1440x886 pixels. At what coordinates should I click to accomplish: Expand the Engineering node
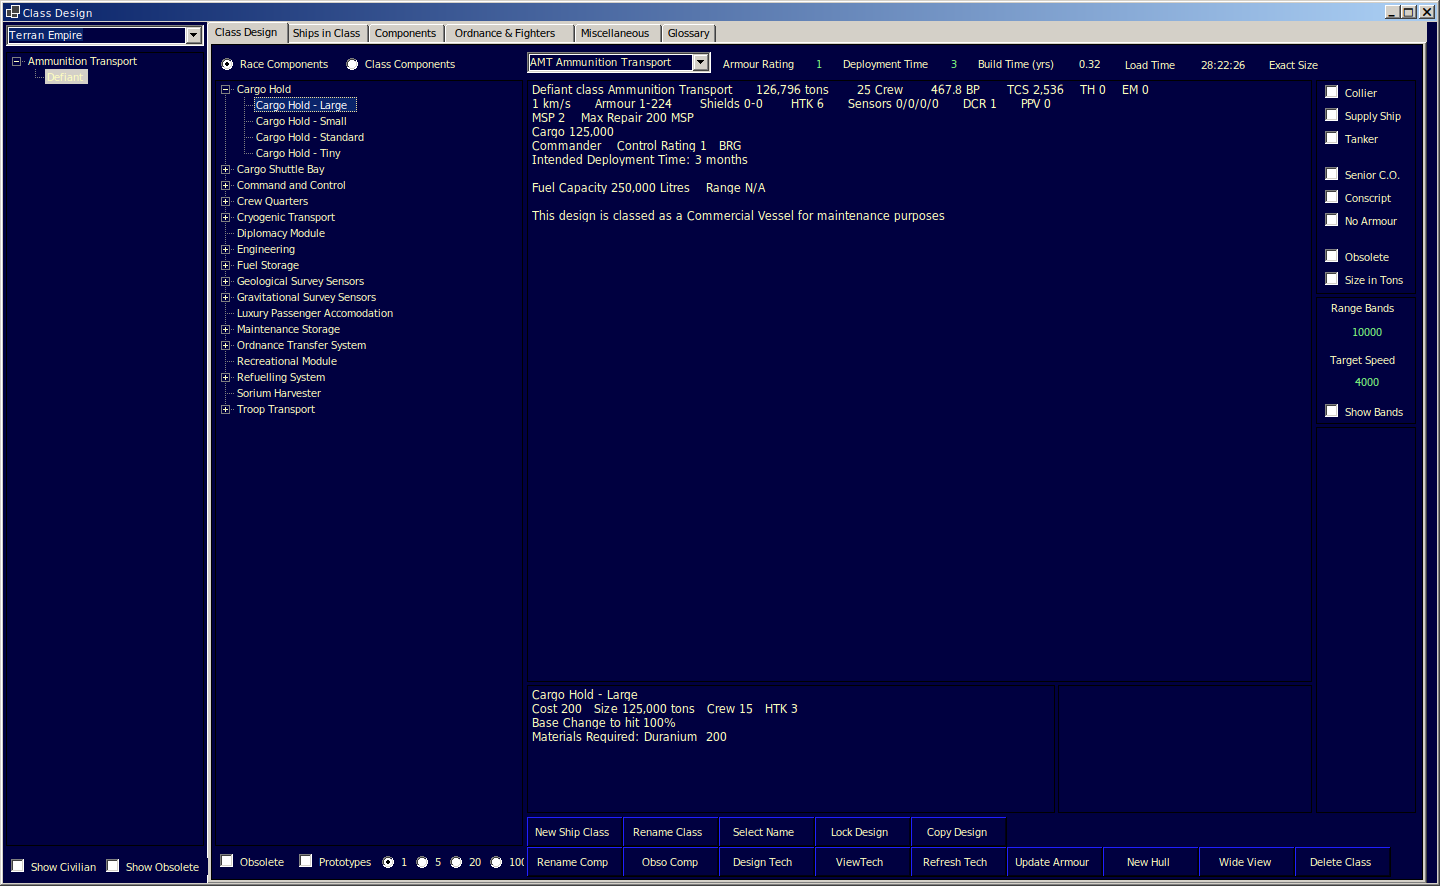(x=226, y=249)
